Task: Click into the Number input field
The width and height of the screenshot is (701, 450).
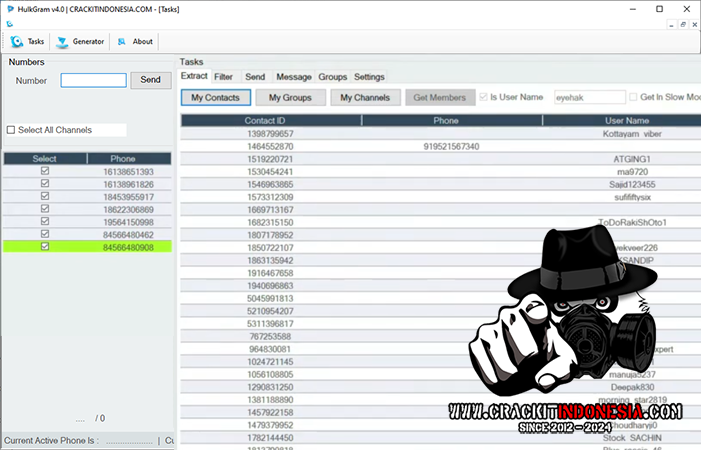Action: [x=93, y=80]
